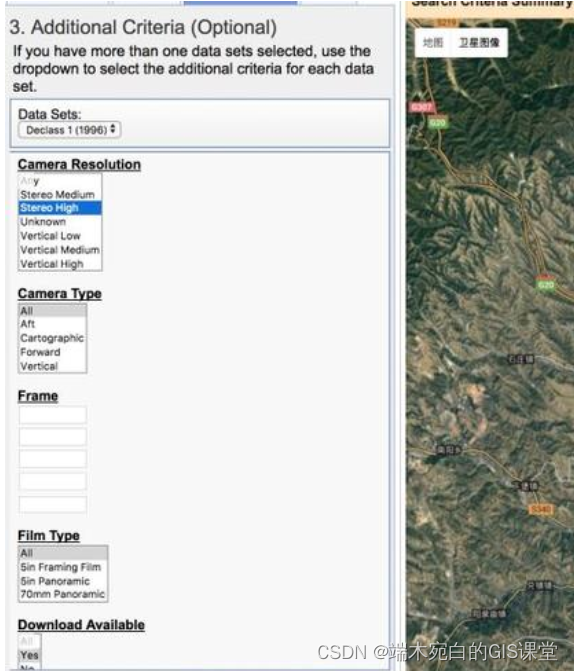Choose Forward camera type

(52, 352)
